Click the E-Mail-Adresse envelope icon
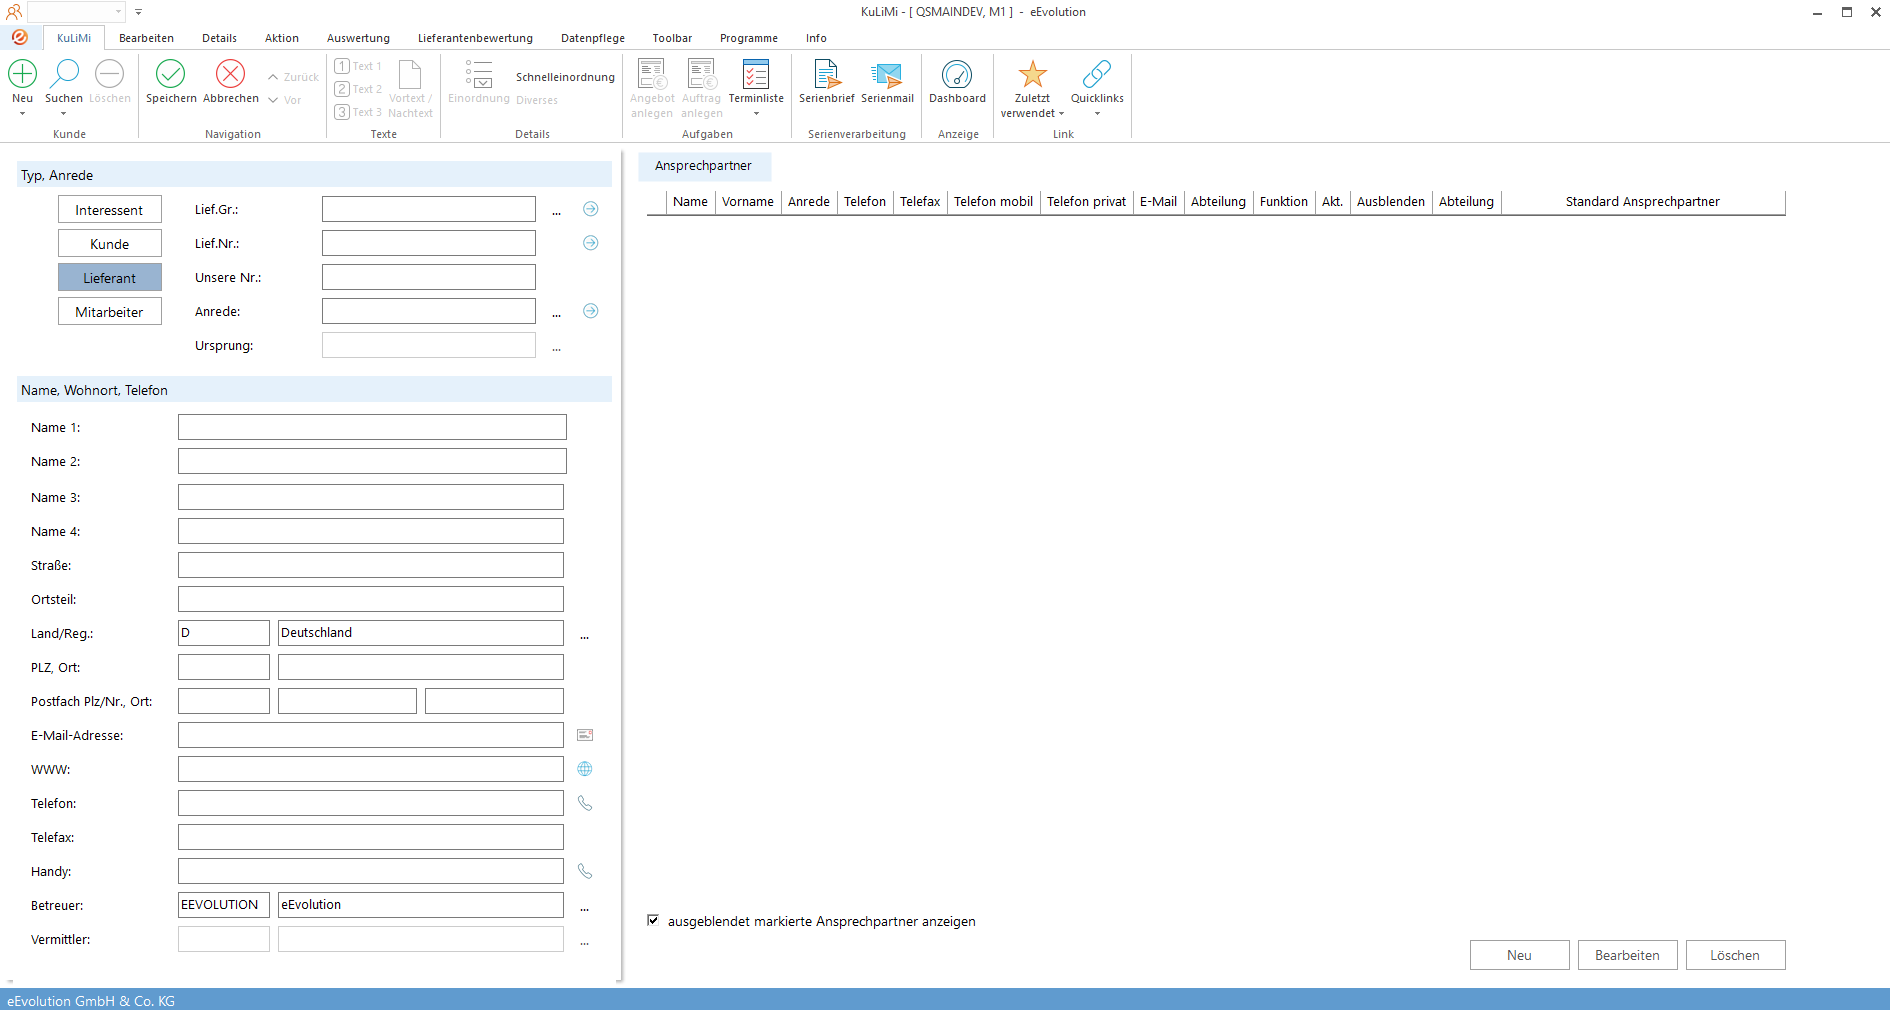 [x=585, y=735]
